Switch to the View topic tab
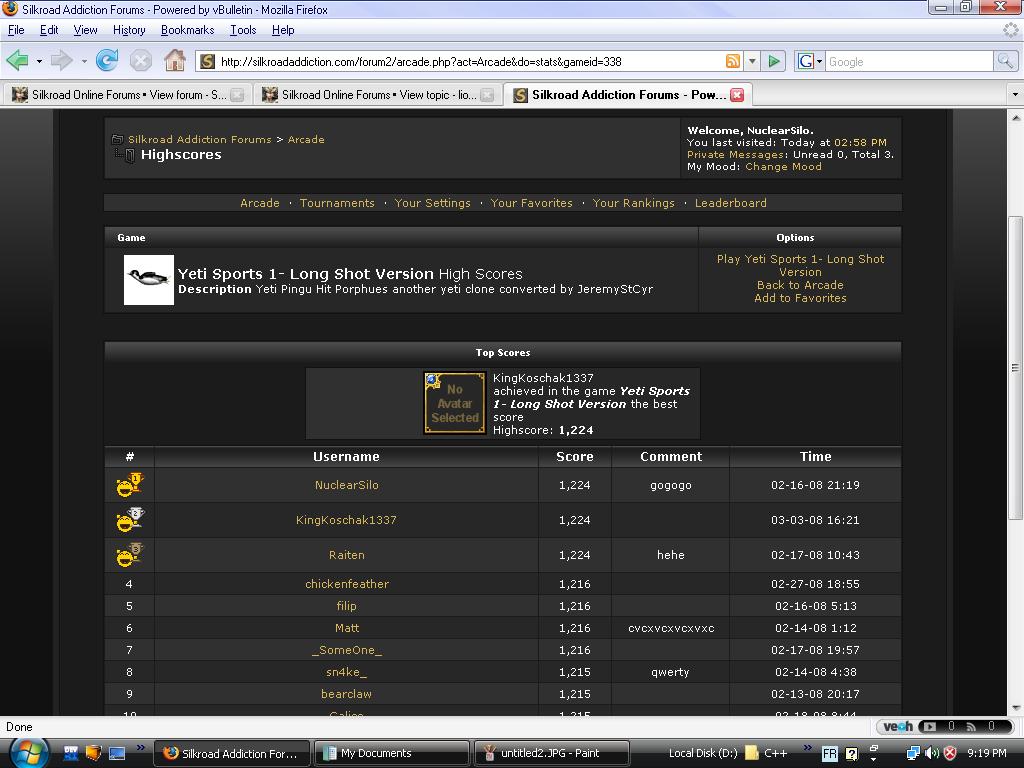Image resolution: width=1024 pixels, height=768 pixels. [x=377, y=95]
